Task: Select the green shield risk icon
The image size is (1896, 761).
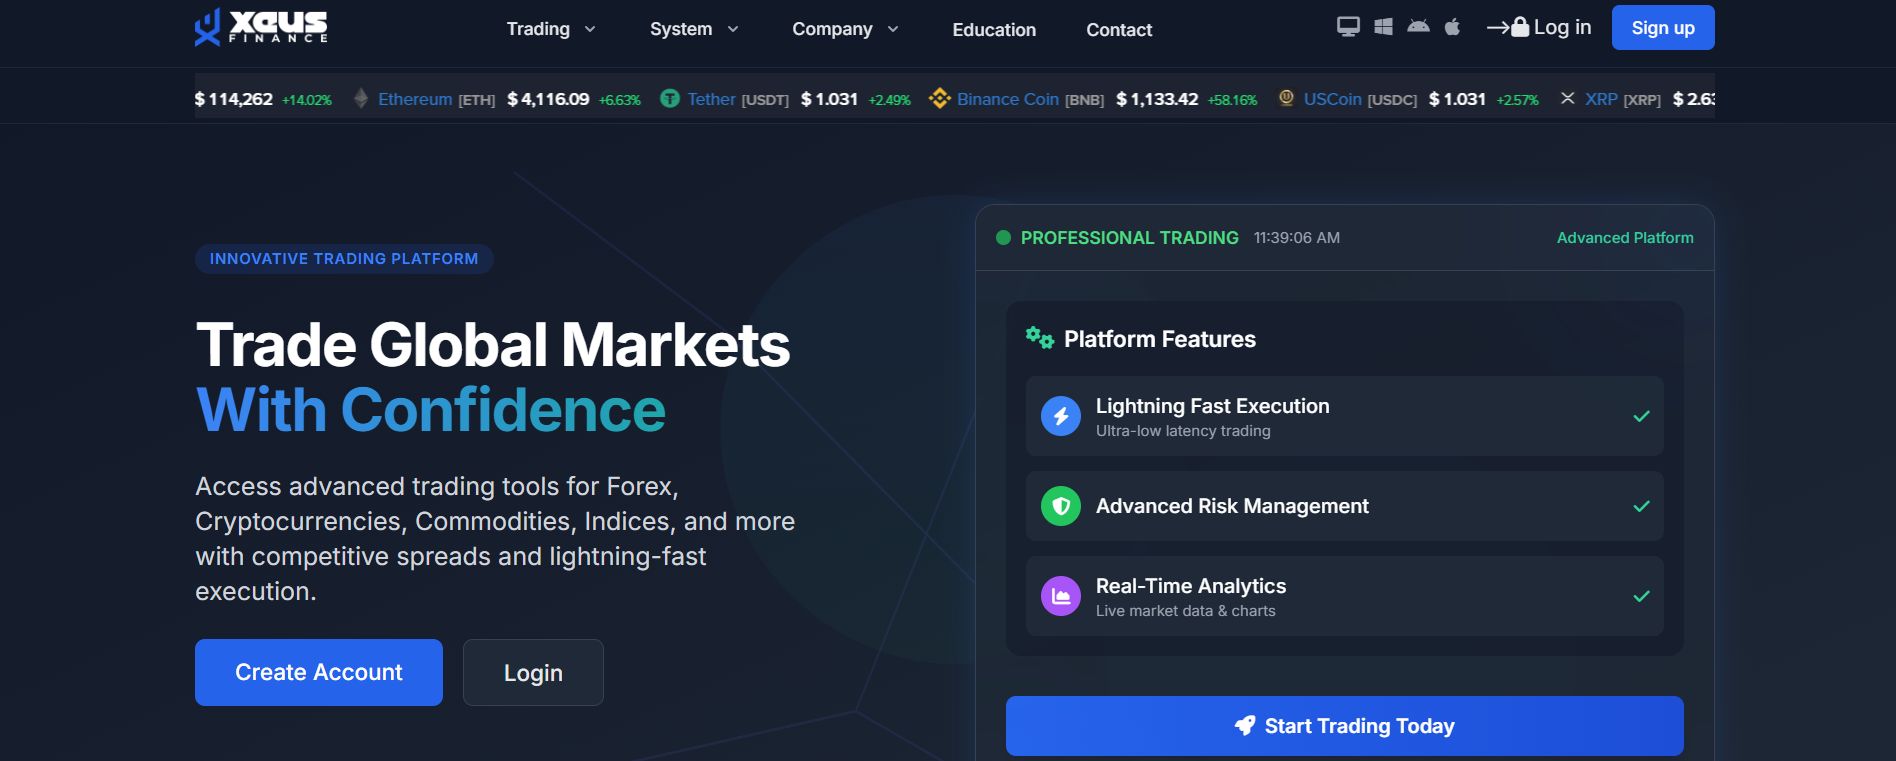Action: (1061, 506)
